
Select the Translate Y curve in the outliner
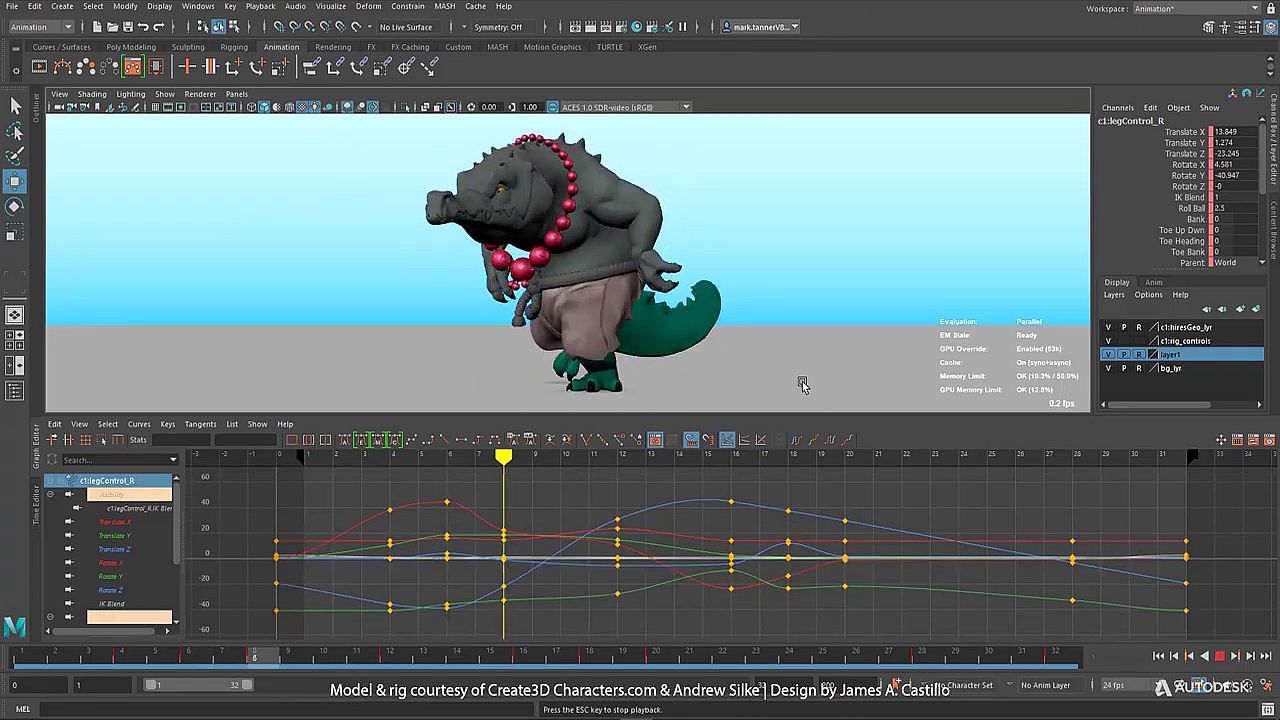click(115, 536)
